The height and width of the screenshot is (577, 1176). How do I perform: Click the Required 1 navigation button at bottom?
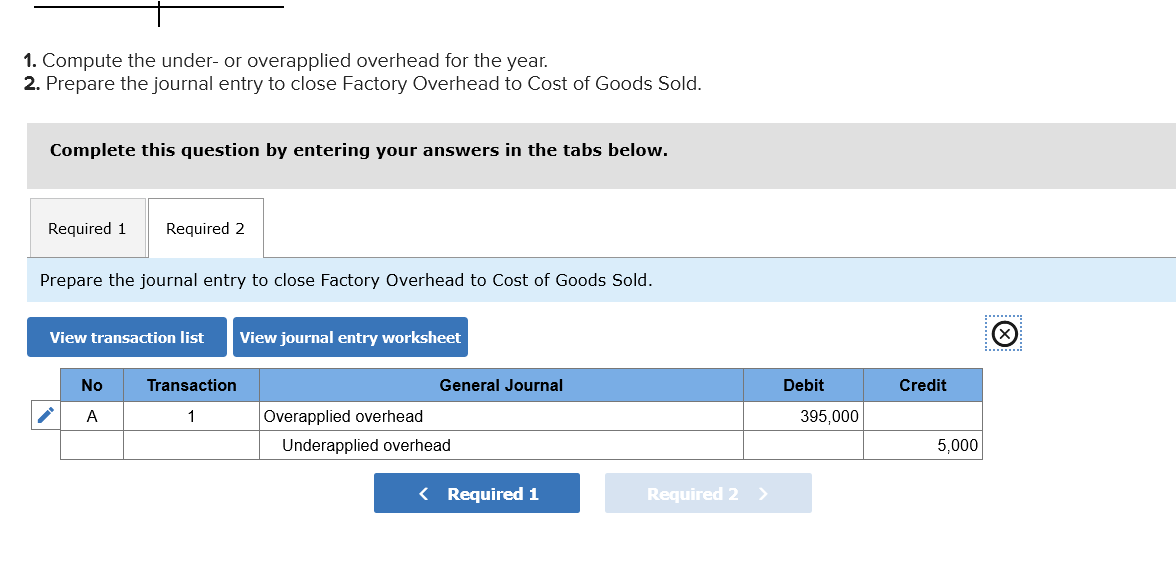click(x=477, y=493)
